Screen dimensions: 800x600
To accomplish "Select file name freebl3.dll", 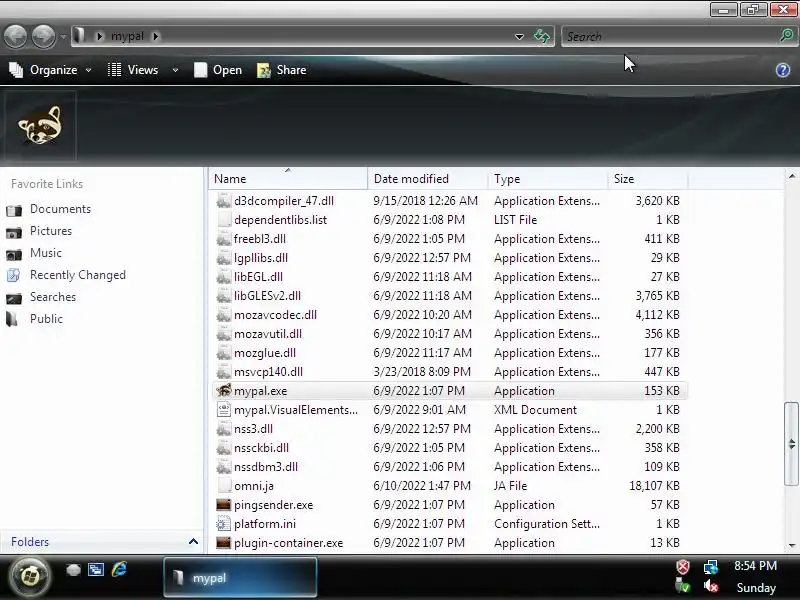I will pos(260,238).
